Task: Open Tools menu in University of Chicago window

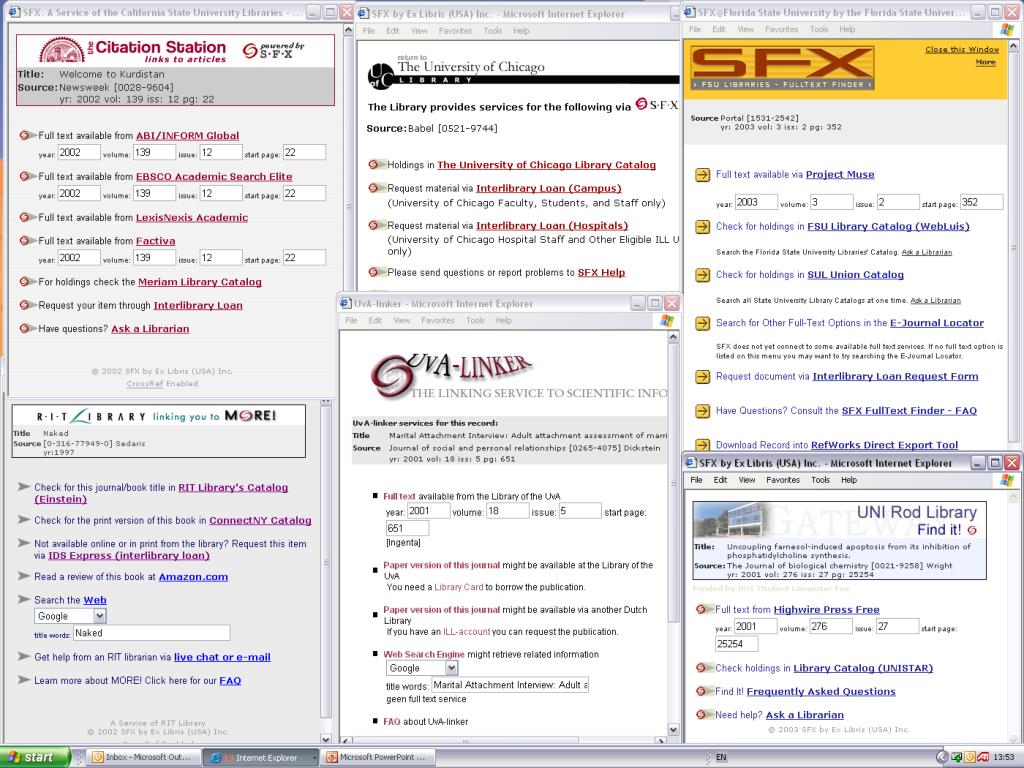Action: pyautogui.click(x=492, y=31)
